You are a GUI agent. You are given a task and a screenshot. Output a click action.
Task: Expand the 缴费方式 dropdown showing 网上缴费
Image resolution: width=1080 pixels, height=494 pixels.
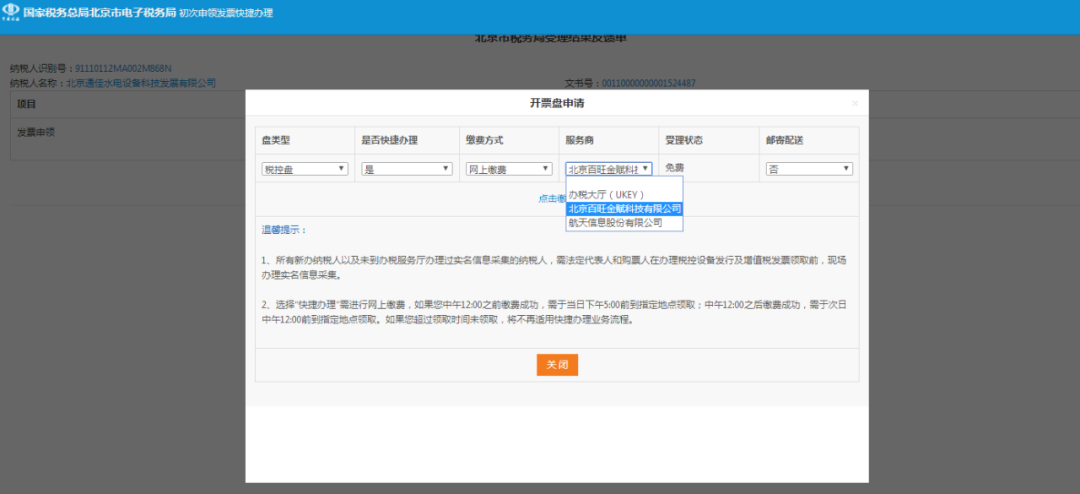point(509,170)
